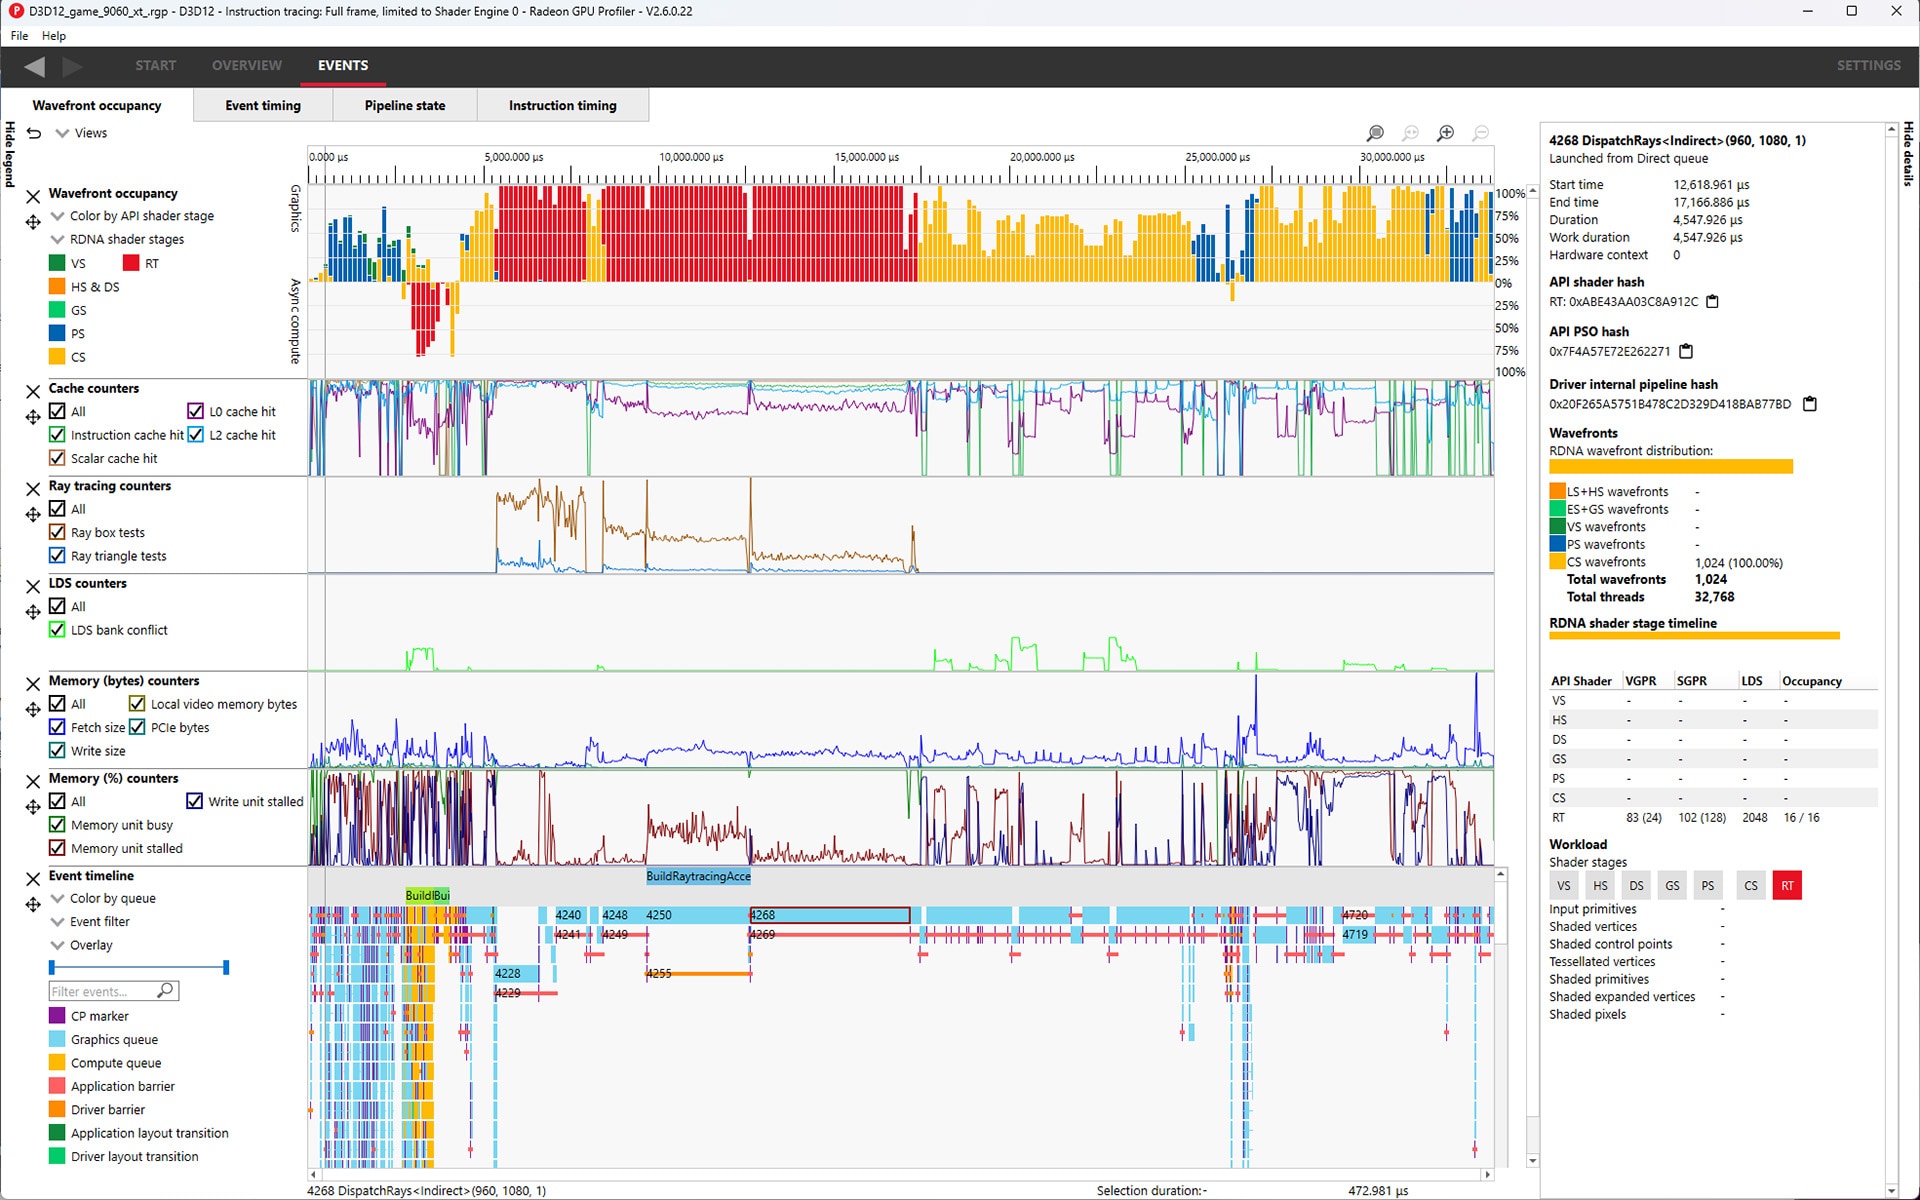Viewport: 1920px width, 1200px height.
Task: Expand the Event filter dropdown
Action: [x=58, y=921]
